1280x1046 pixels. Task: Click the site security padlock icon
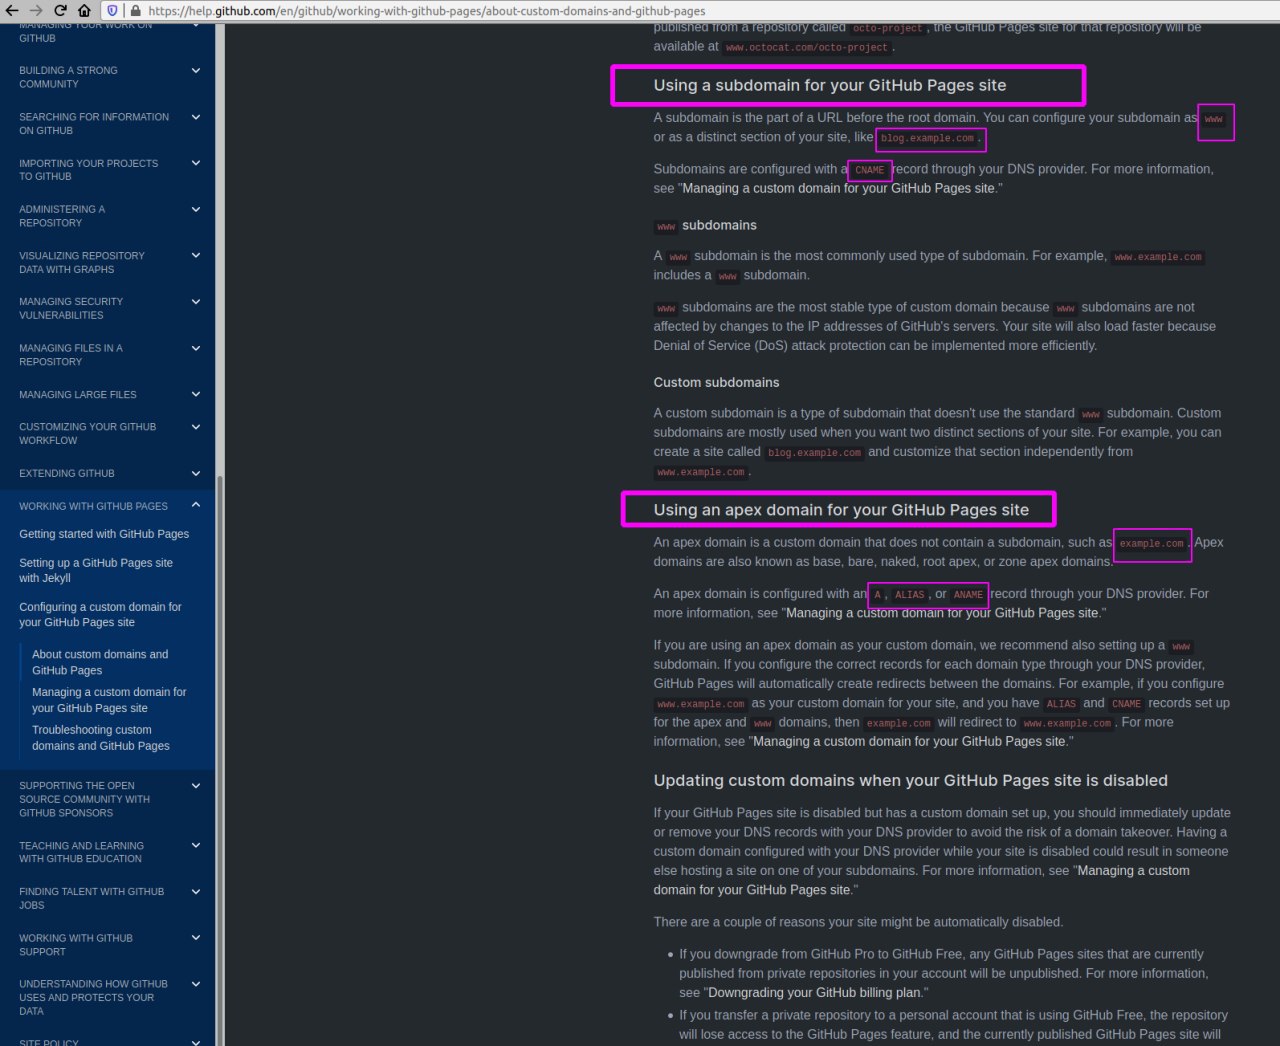tap(135, 10)
